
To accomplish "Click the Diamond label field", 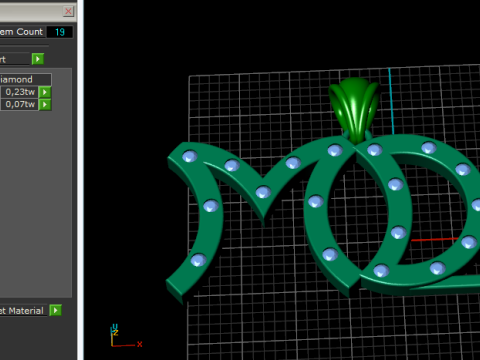I will pyautogui.click(x=26, y=79).
